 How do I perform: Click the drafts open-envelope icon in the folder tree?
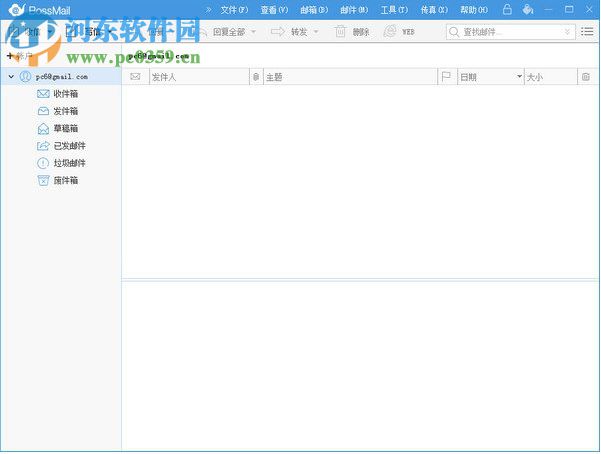43,128
